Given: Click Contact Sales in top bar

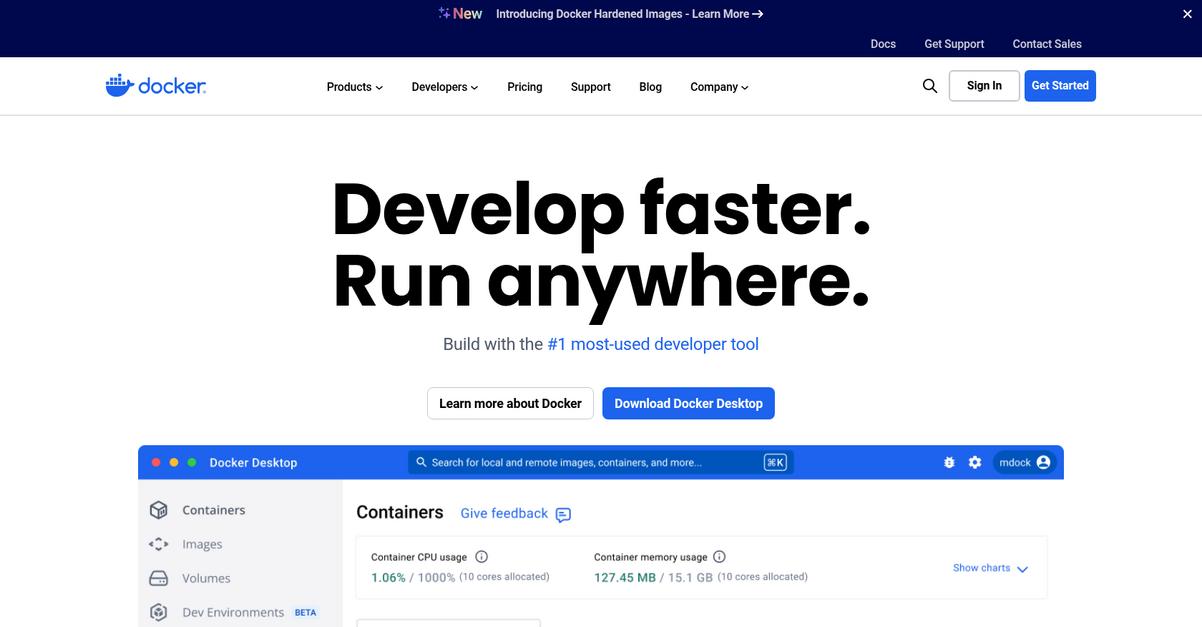Looking at the screenshot, I should pyautogui.click(x=1047, y=44).
